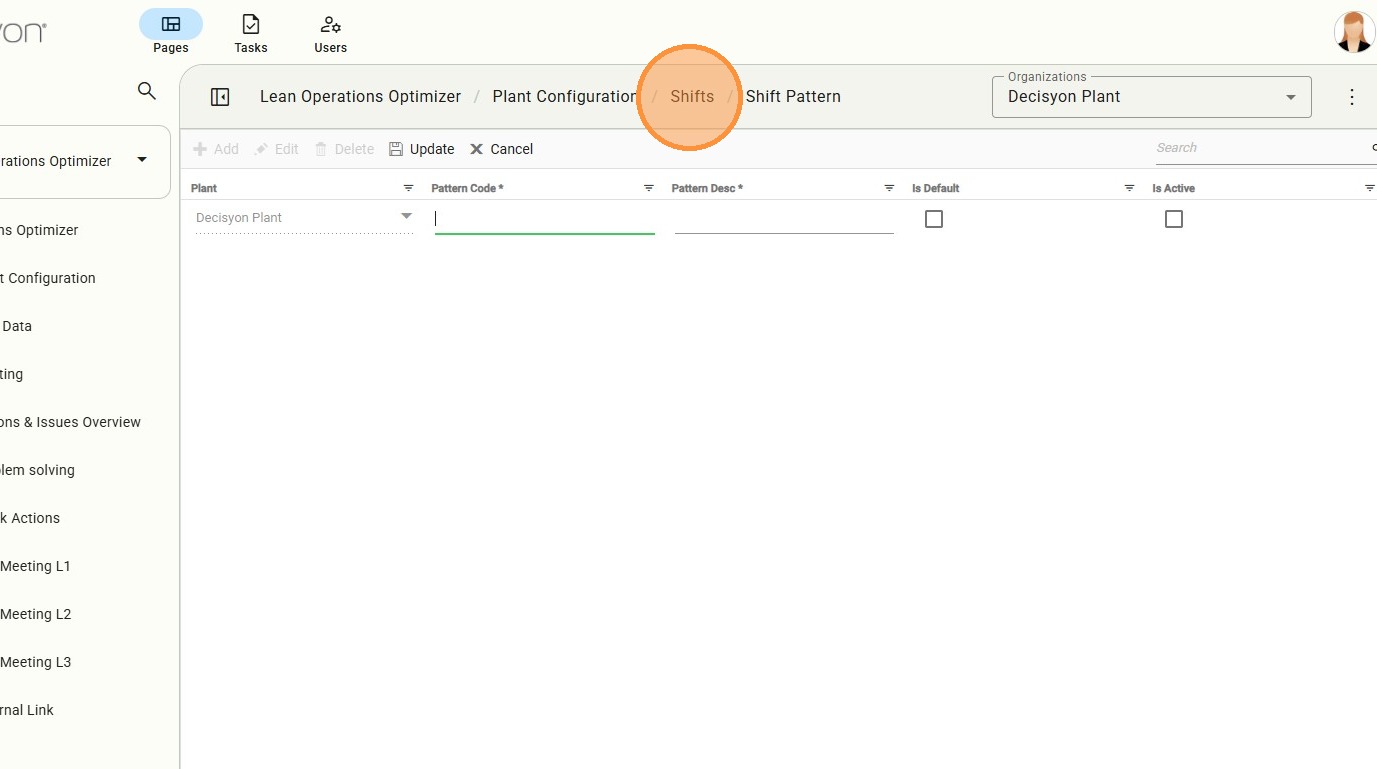Screen dimensions: 1377x769
Task: Click the sidebar search magnifier icon
Action: click(147, 91)
